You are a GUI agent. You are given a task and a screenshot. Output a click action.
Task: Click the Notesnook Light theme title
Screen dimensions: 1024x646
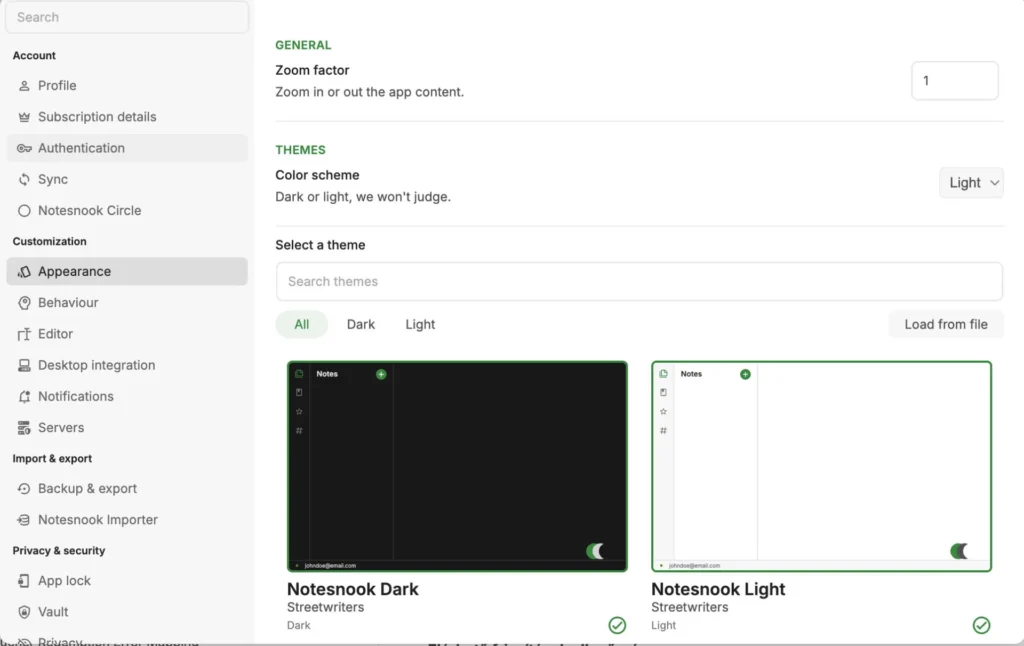pyautogui.click(x=718, y=589)
